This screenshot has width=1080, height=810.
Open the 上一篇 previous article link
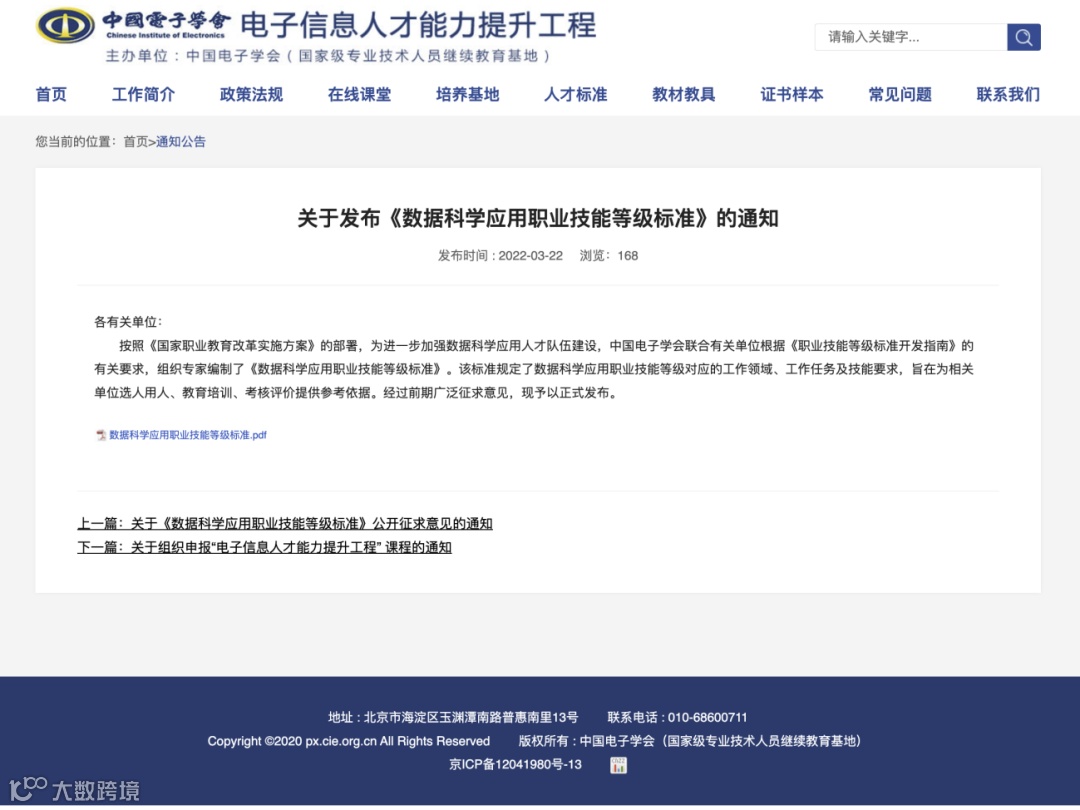point(284,523)
